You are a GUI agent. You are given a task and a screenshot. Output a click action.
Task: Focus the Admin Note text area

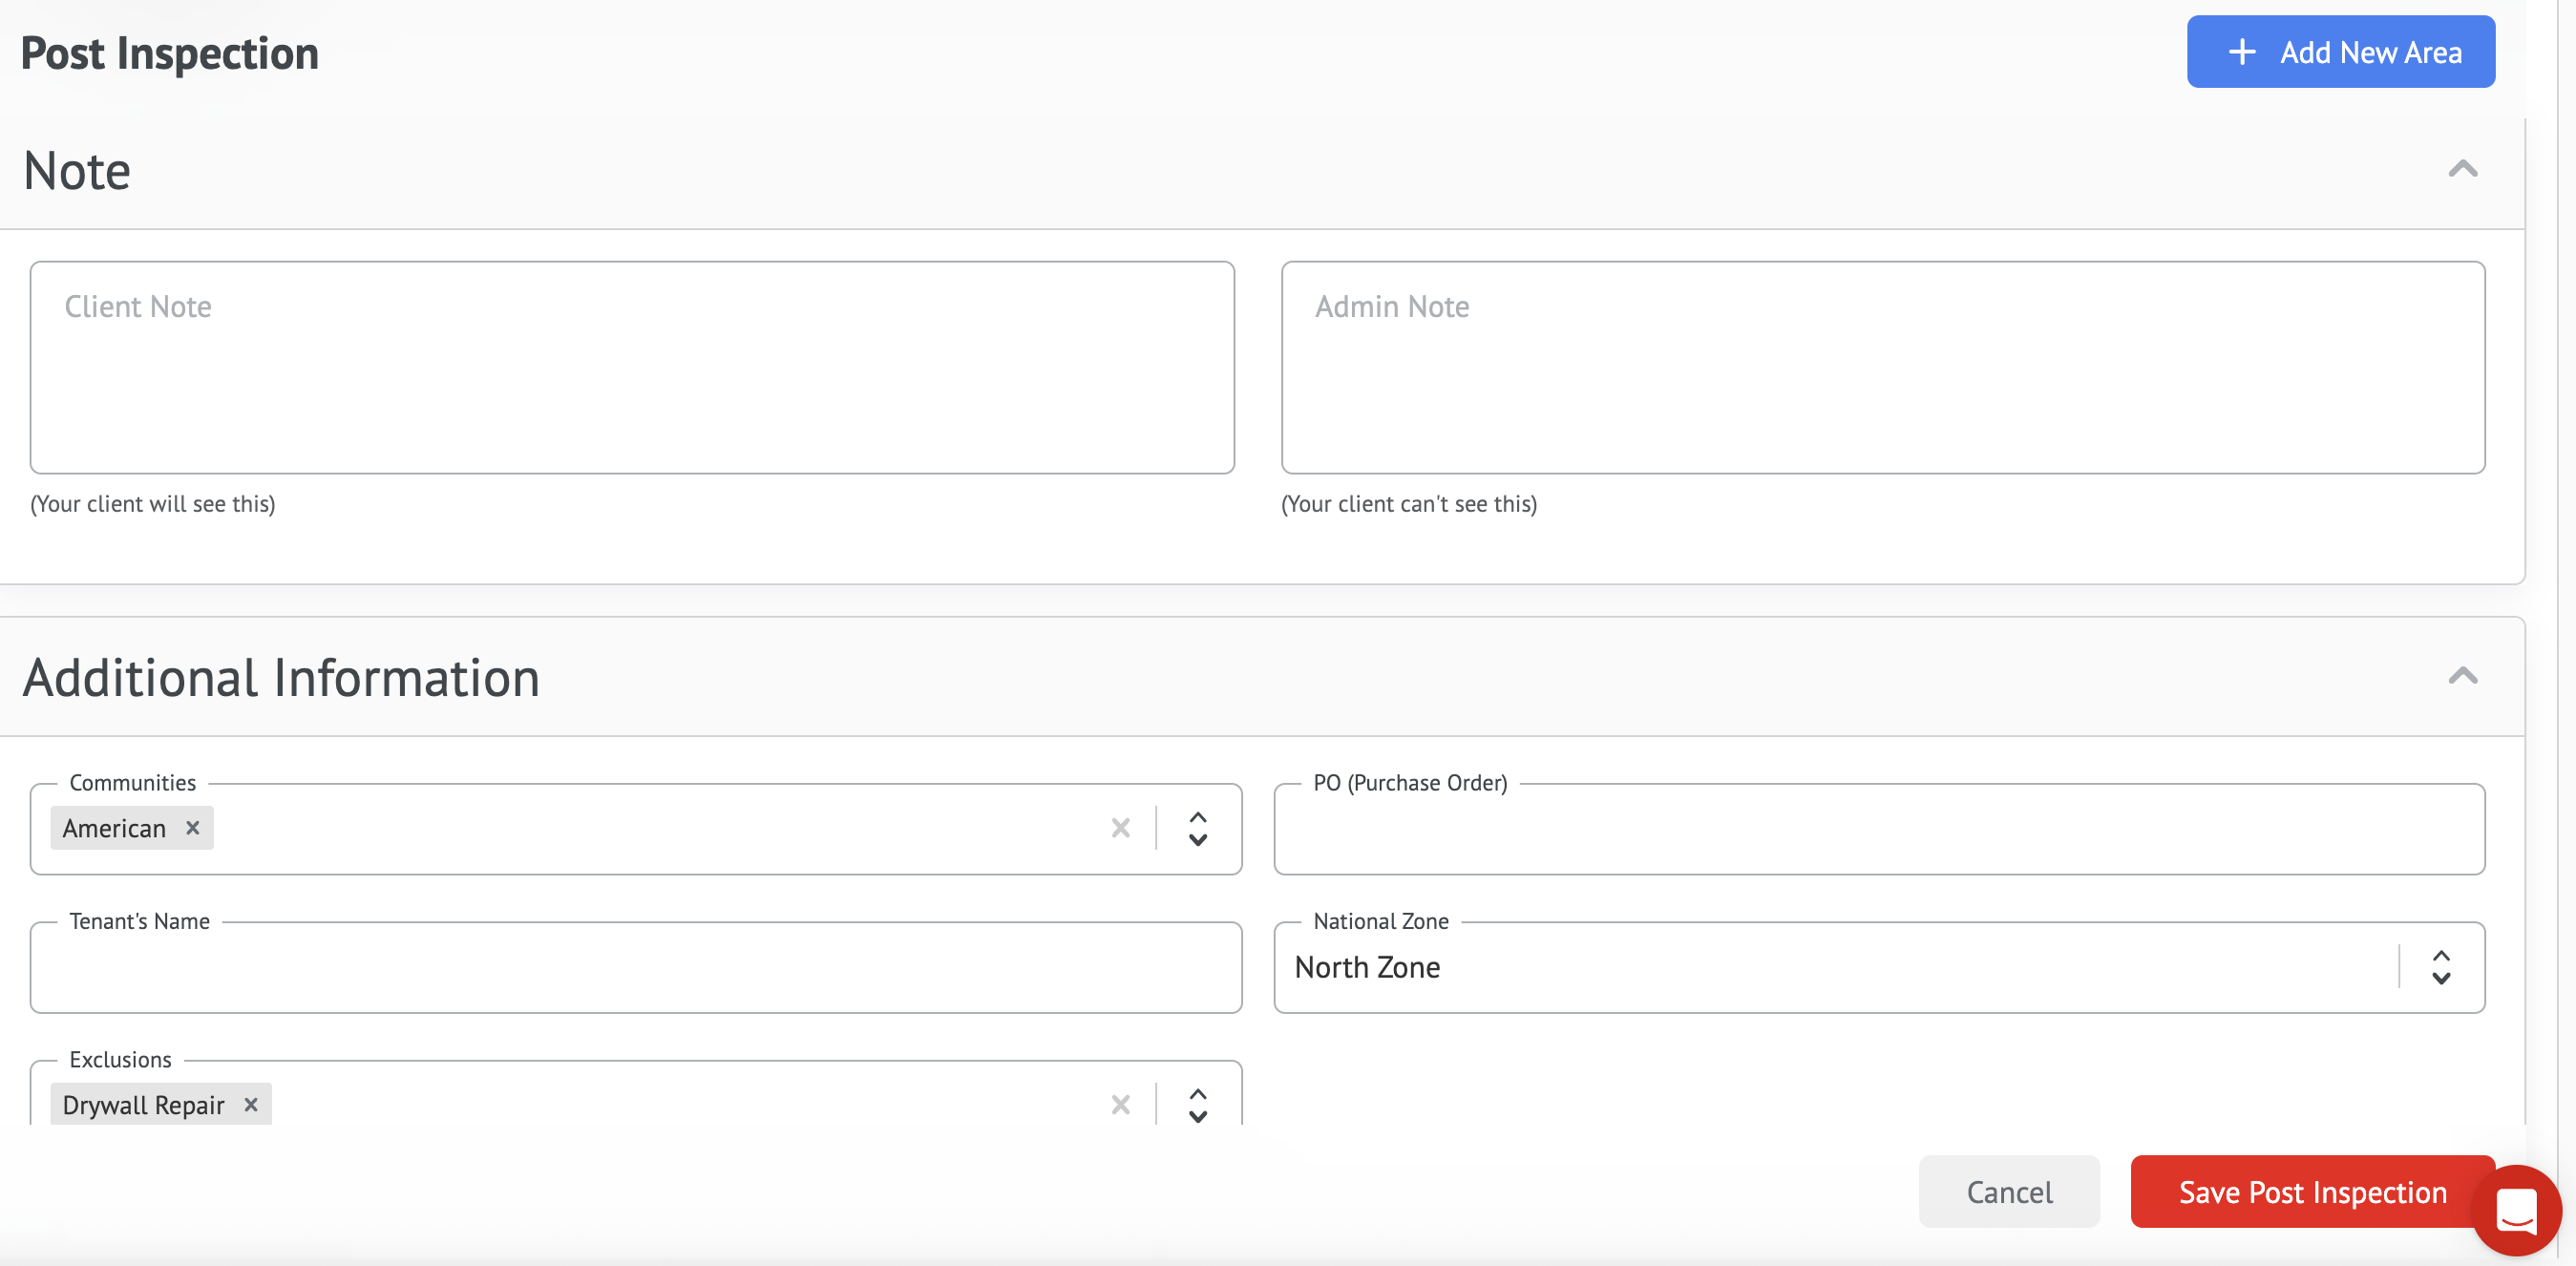click(x=1882, y=367)
